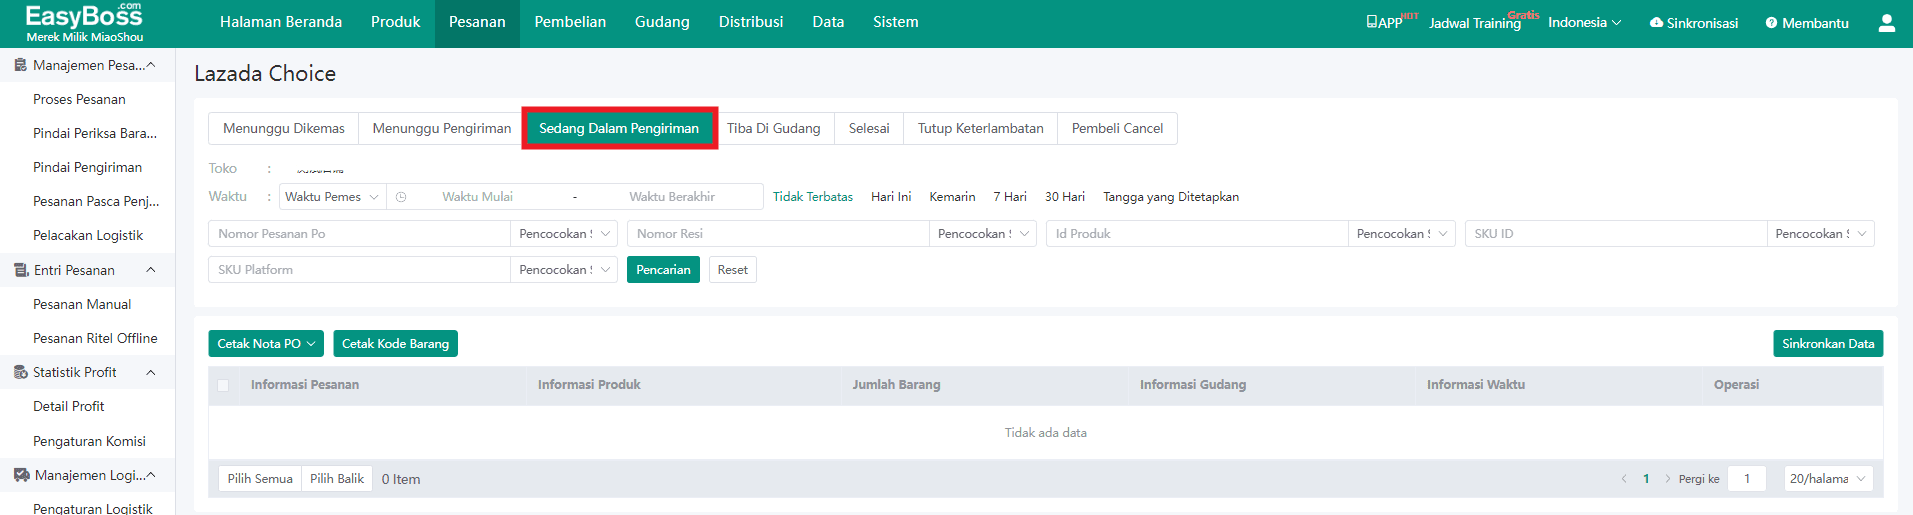This screenshot has height=515, width=1913.
Task: Switch to the Tutup Keterlambatan tab
Action: click(x=981, y=129)
